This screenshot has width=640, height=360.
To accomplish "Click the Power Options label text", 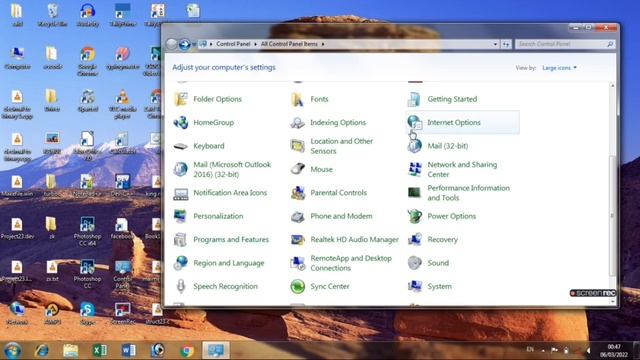I will (x=451, y=216).
